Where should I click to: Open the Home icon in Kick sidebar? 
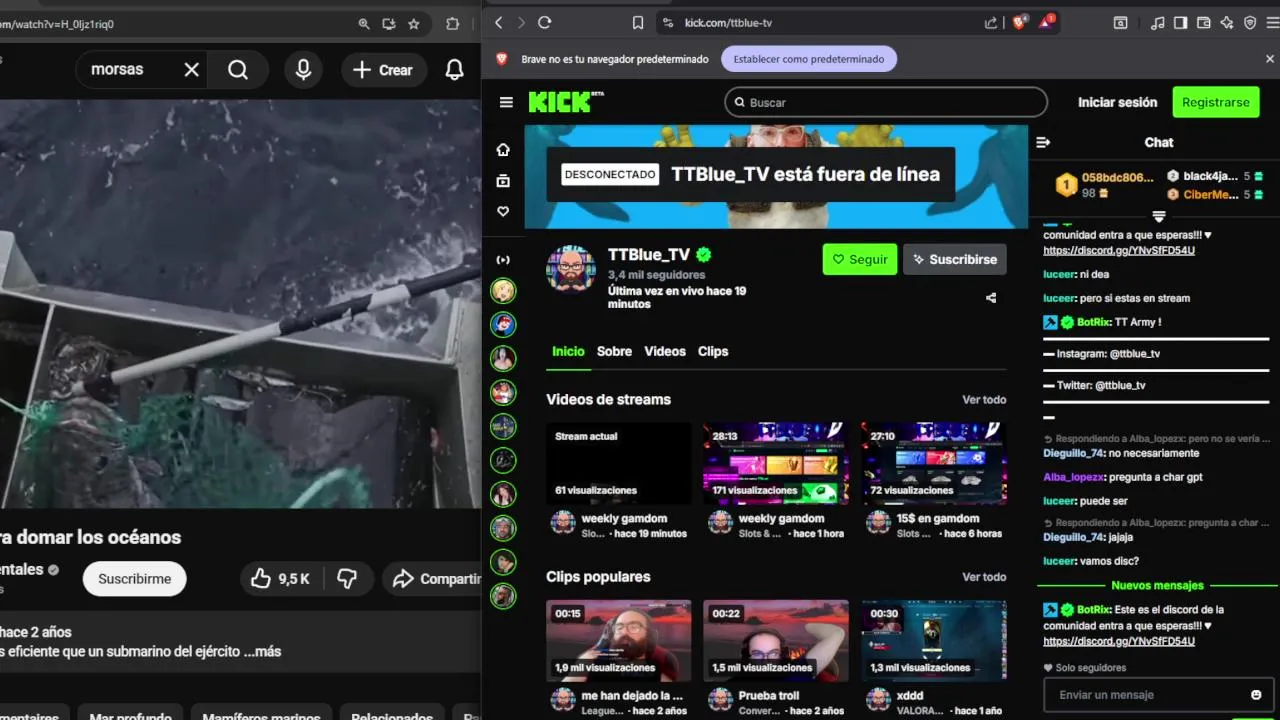(503, 150)
